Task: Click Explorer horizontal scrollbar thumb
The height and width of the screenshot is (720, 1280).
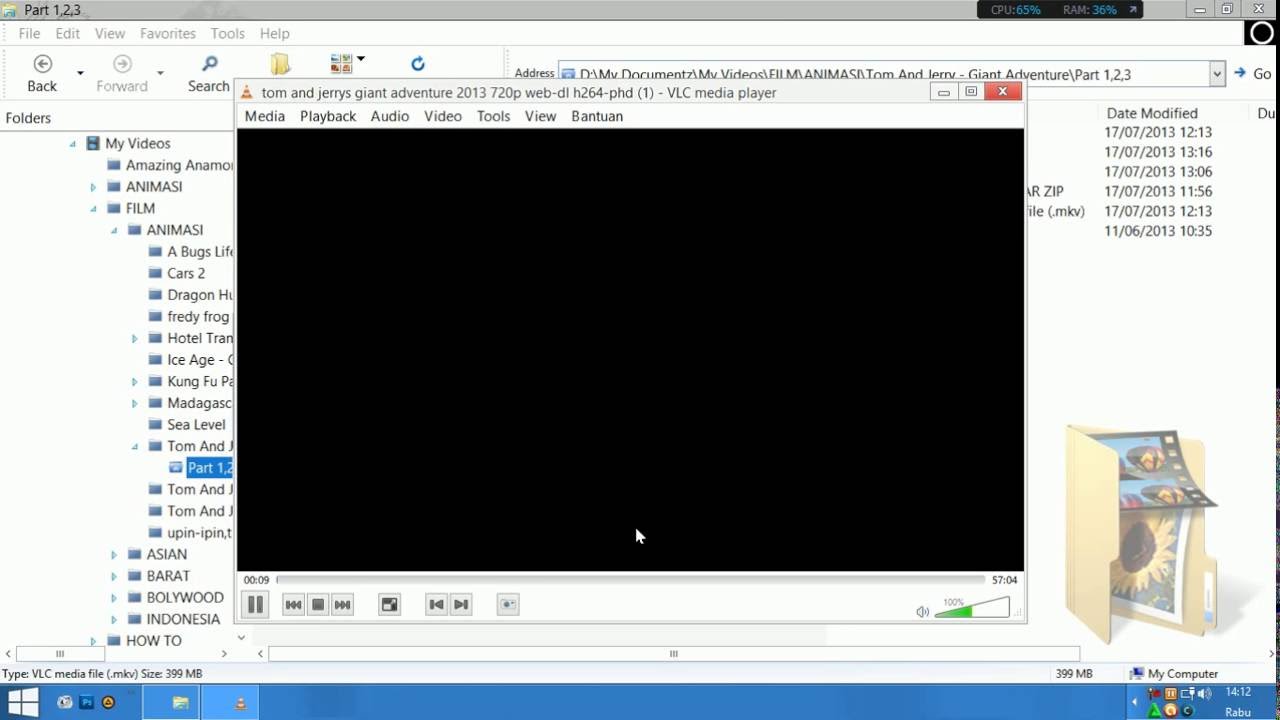Action: (x=673, y=654)
